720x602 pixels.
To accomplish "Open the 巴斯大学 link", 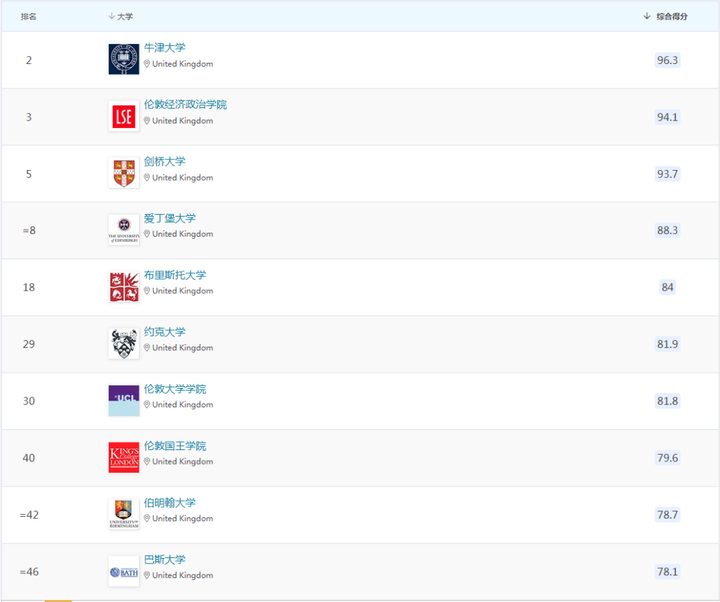I will click(x=165, y=560).
